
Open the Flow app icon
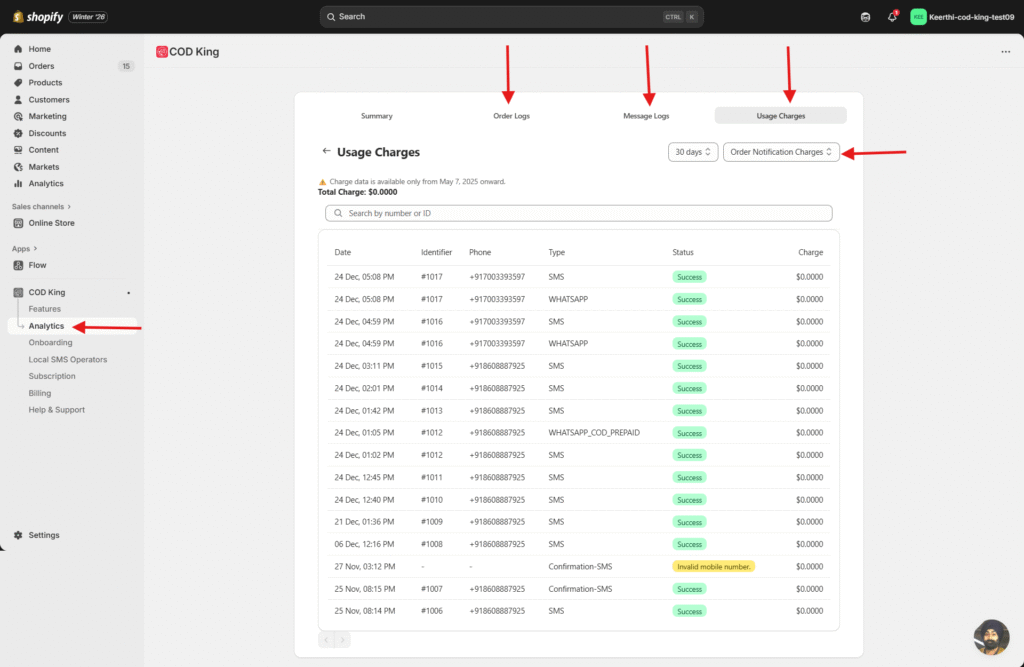click(18, 265)
